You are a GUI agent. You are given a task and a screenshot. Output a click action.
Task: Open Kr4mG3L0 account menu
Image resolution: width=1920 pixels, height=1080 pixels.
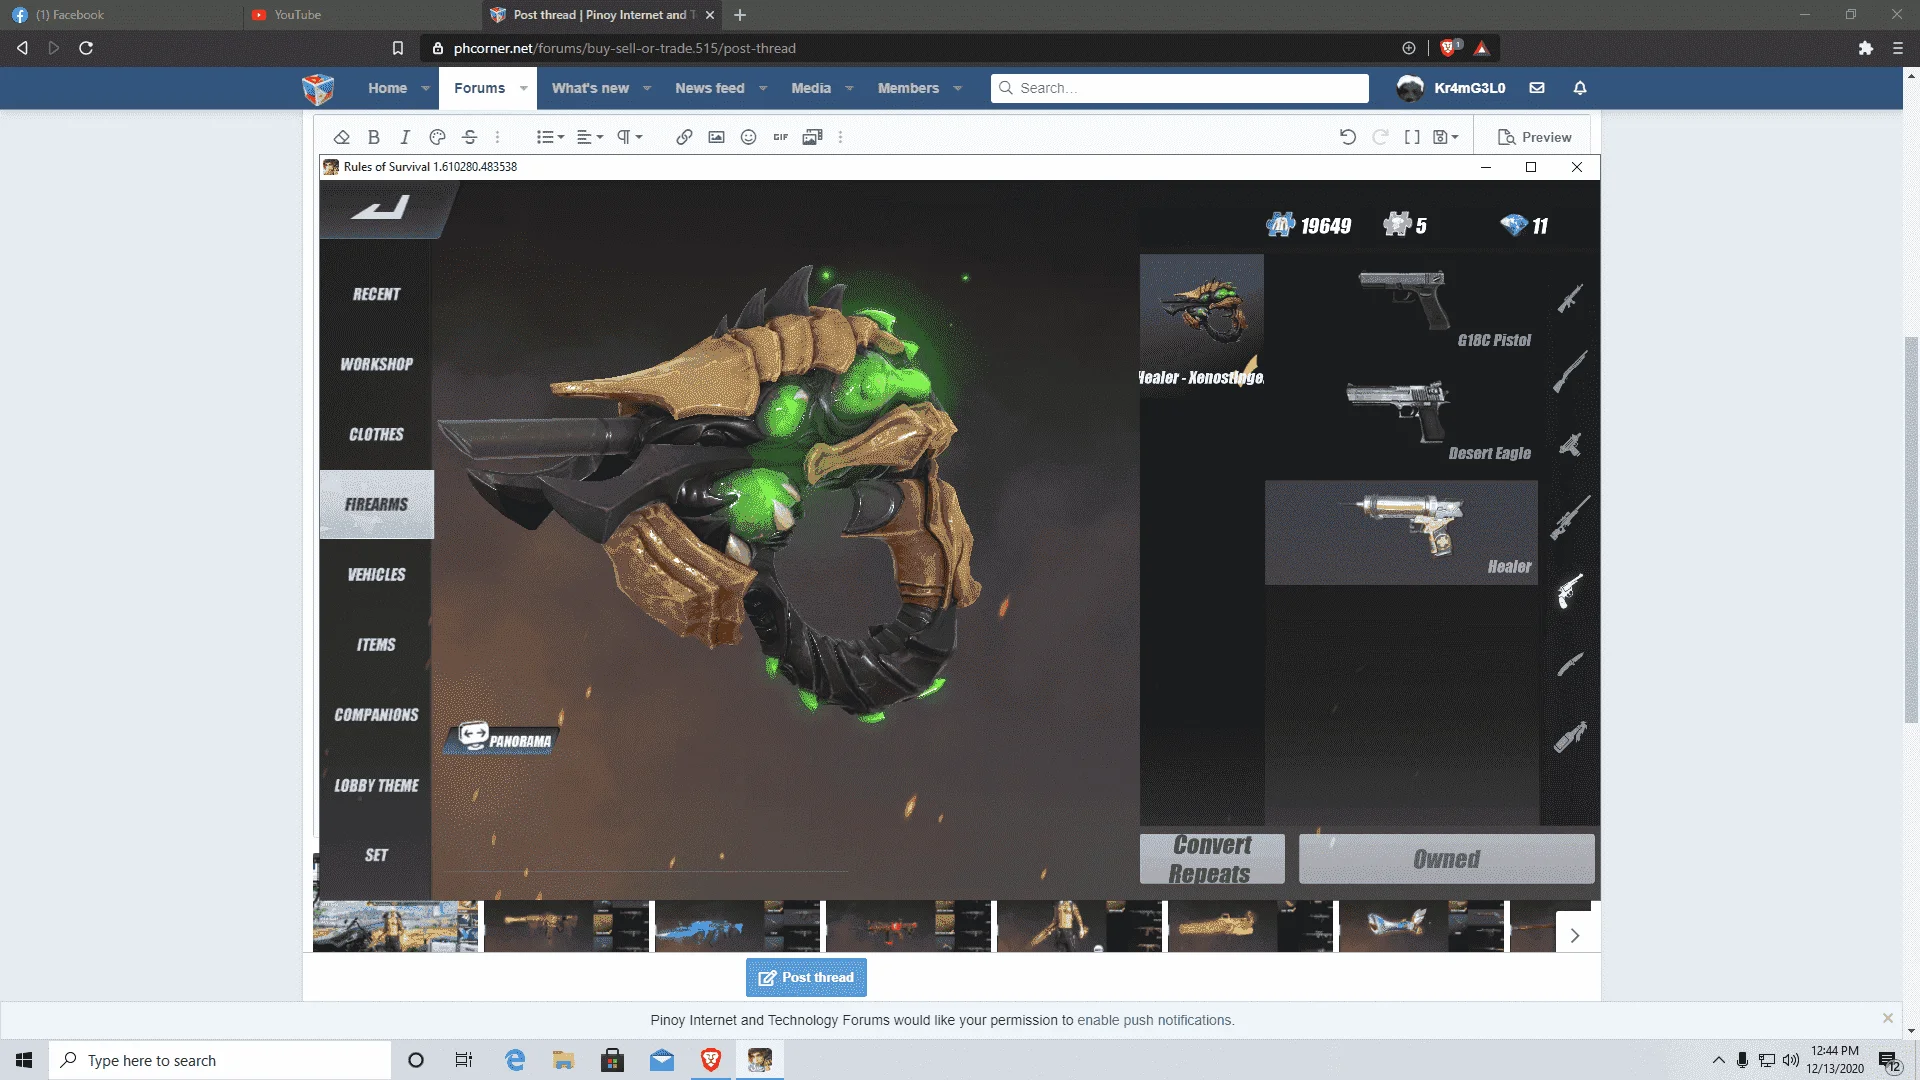1451,88
